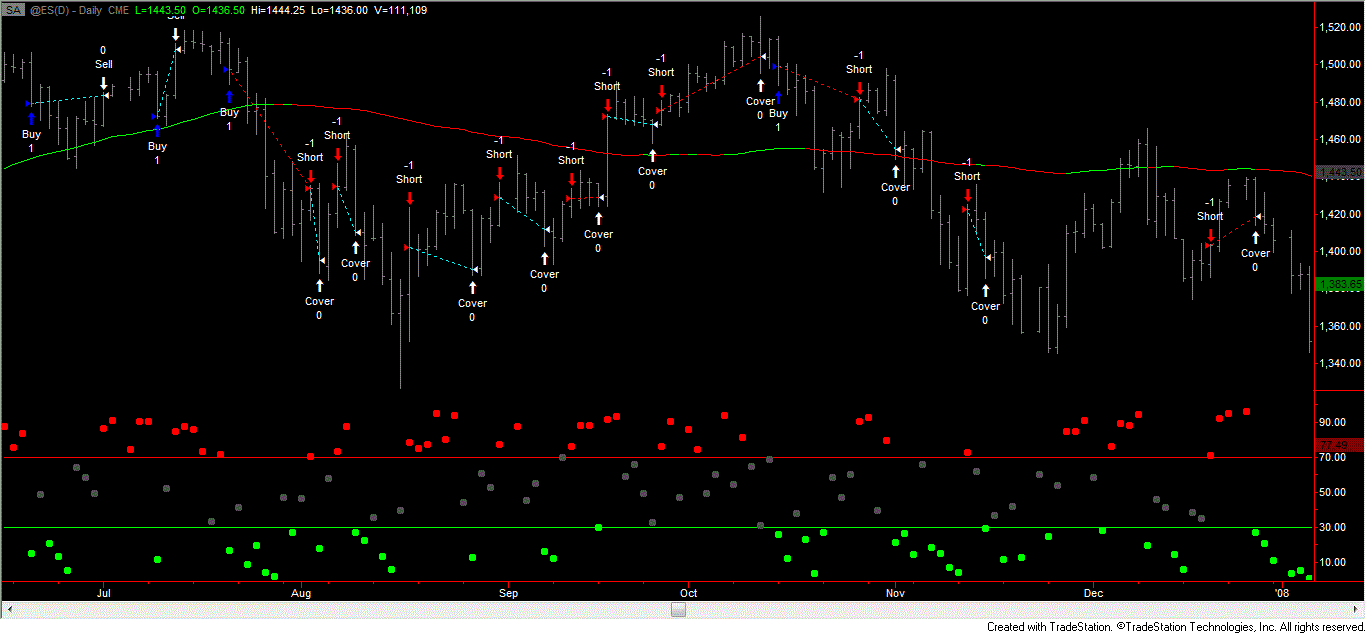Click the 1,480.00 price axis label
1366x633 pixels.
point(1340,103)
